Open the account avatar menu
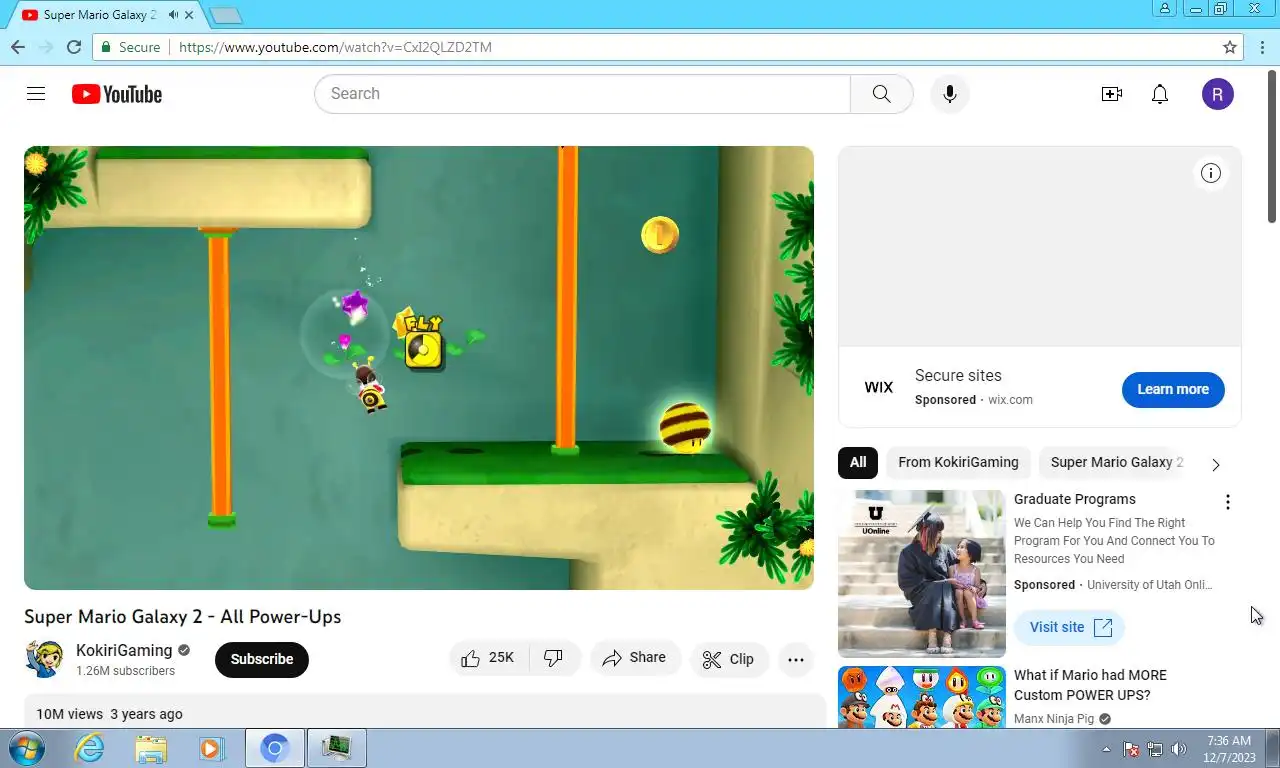Viewport: 1280px width, 768px height. [x=1217, y=94]
